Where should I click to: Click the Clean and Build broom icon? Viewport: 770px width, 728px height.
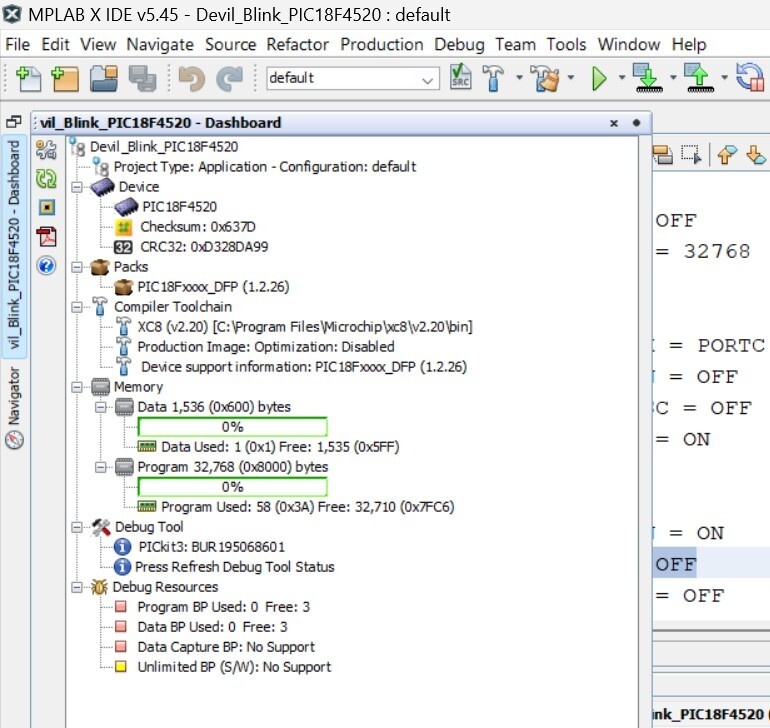546,78
